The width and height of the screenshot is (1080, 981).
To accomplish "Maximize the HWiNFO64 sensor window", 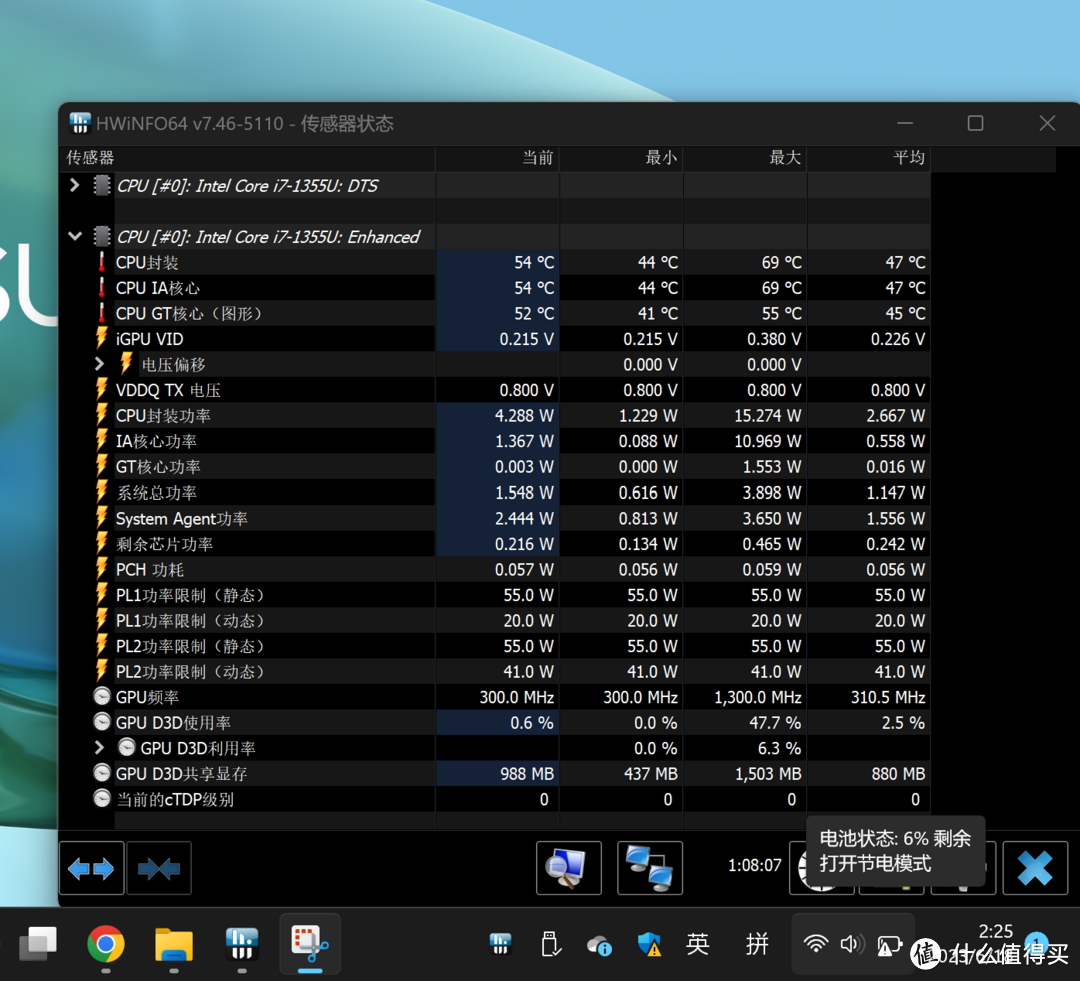I will click(x=975, y=123).
